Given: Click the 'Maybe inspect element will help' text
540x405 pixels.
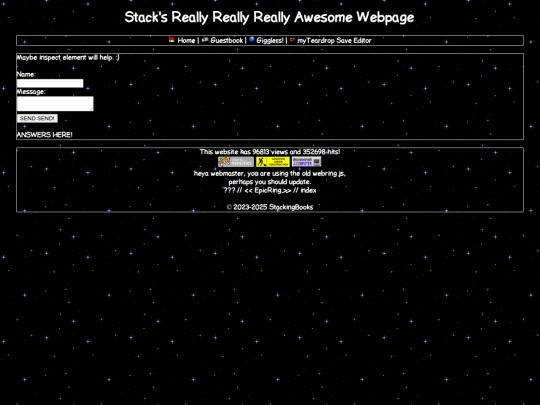Looking at the screenshot, I should pos(68,58).
